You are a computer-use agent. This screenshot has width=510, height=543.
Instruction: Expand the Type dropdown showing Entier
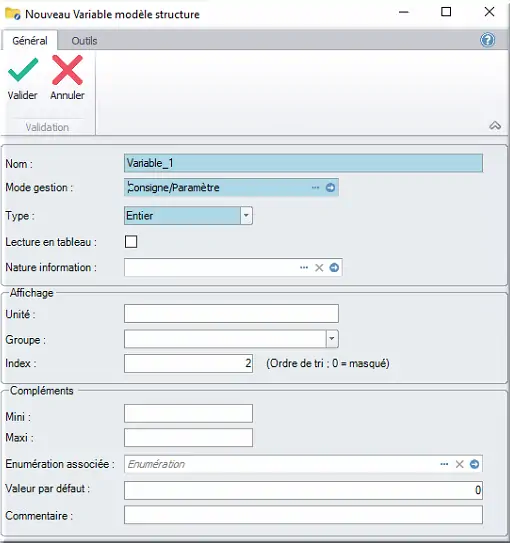click(x=246, y=216)
